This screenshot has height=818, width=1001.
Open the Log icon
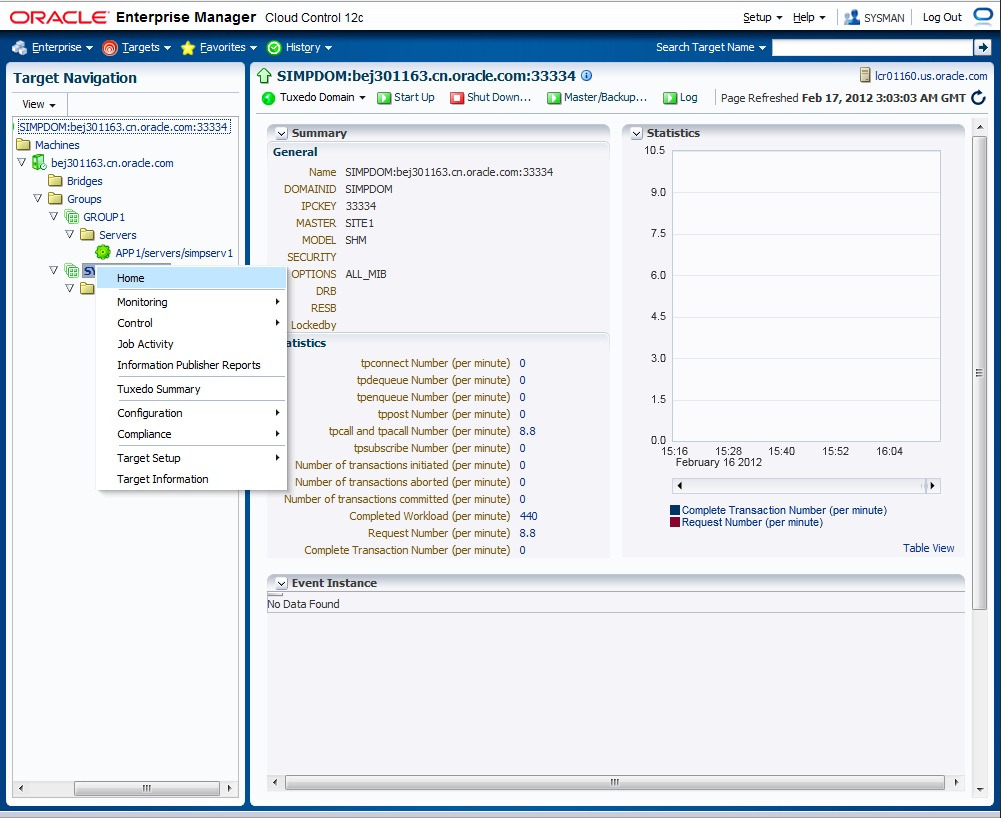[670, 98]
